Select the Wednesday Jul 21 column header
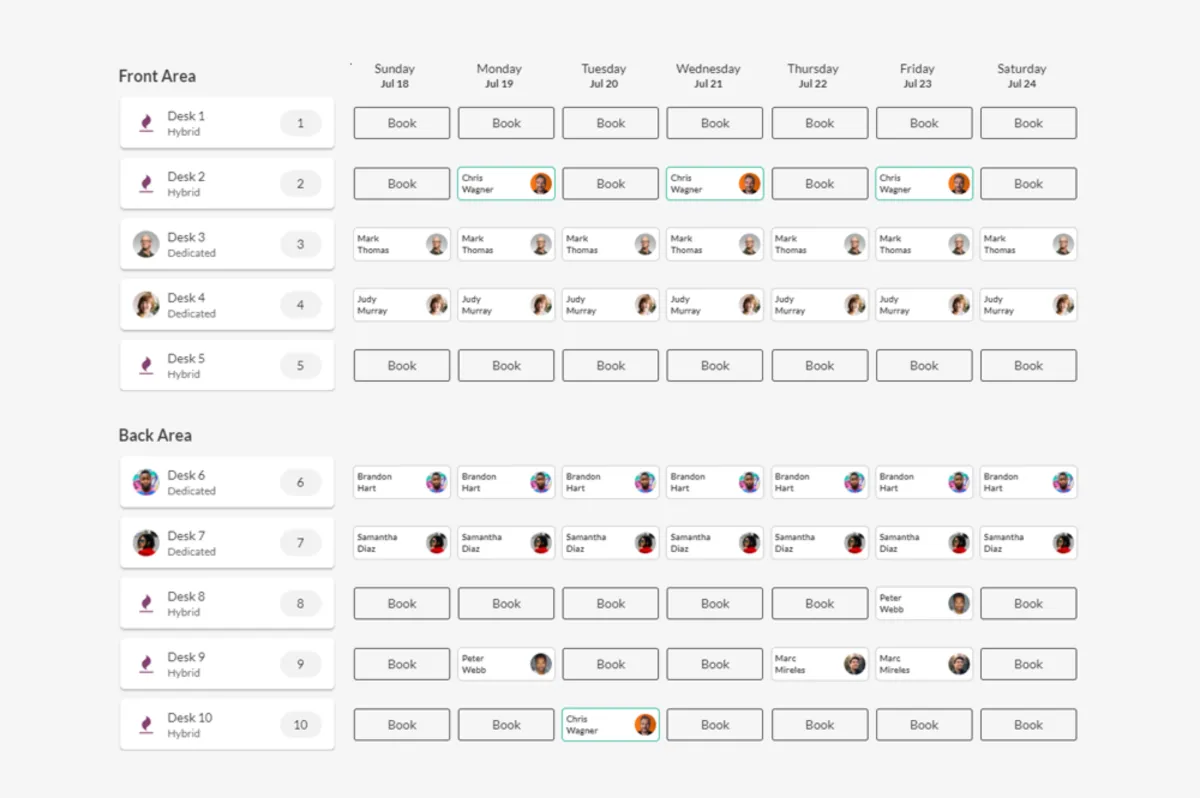Screen dimensions: 1200x798 (708, 76)
